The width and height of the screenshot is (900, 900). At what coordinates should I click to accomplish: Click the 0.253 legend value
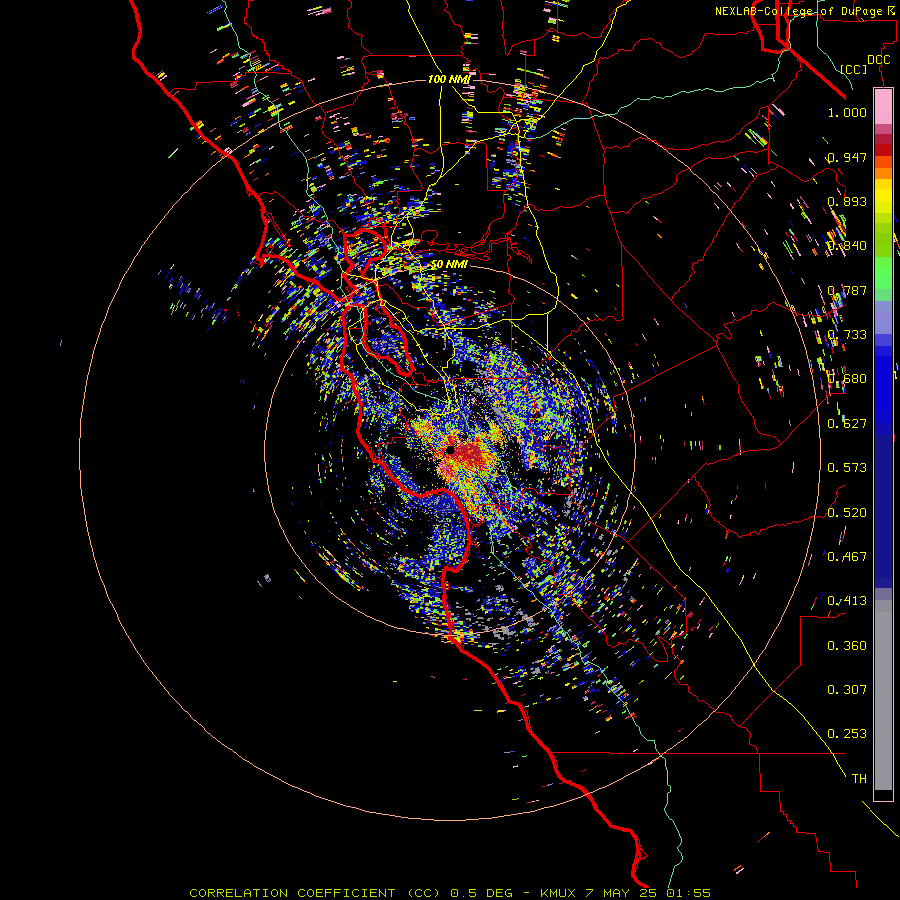point(847,734)
